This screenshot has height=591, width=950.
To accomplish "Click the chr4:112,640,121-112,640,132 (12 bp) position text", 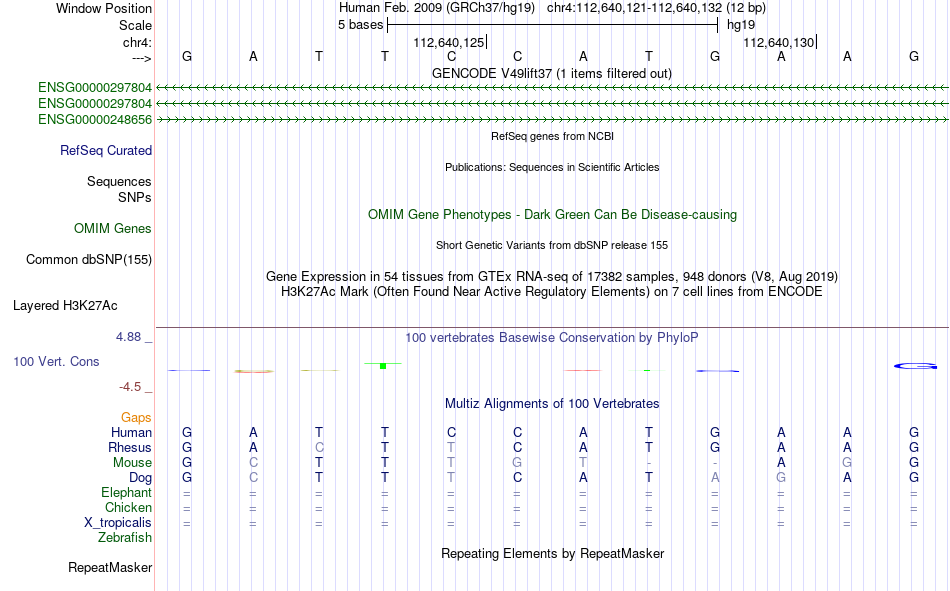I will click(656, 8).
